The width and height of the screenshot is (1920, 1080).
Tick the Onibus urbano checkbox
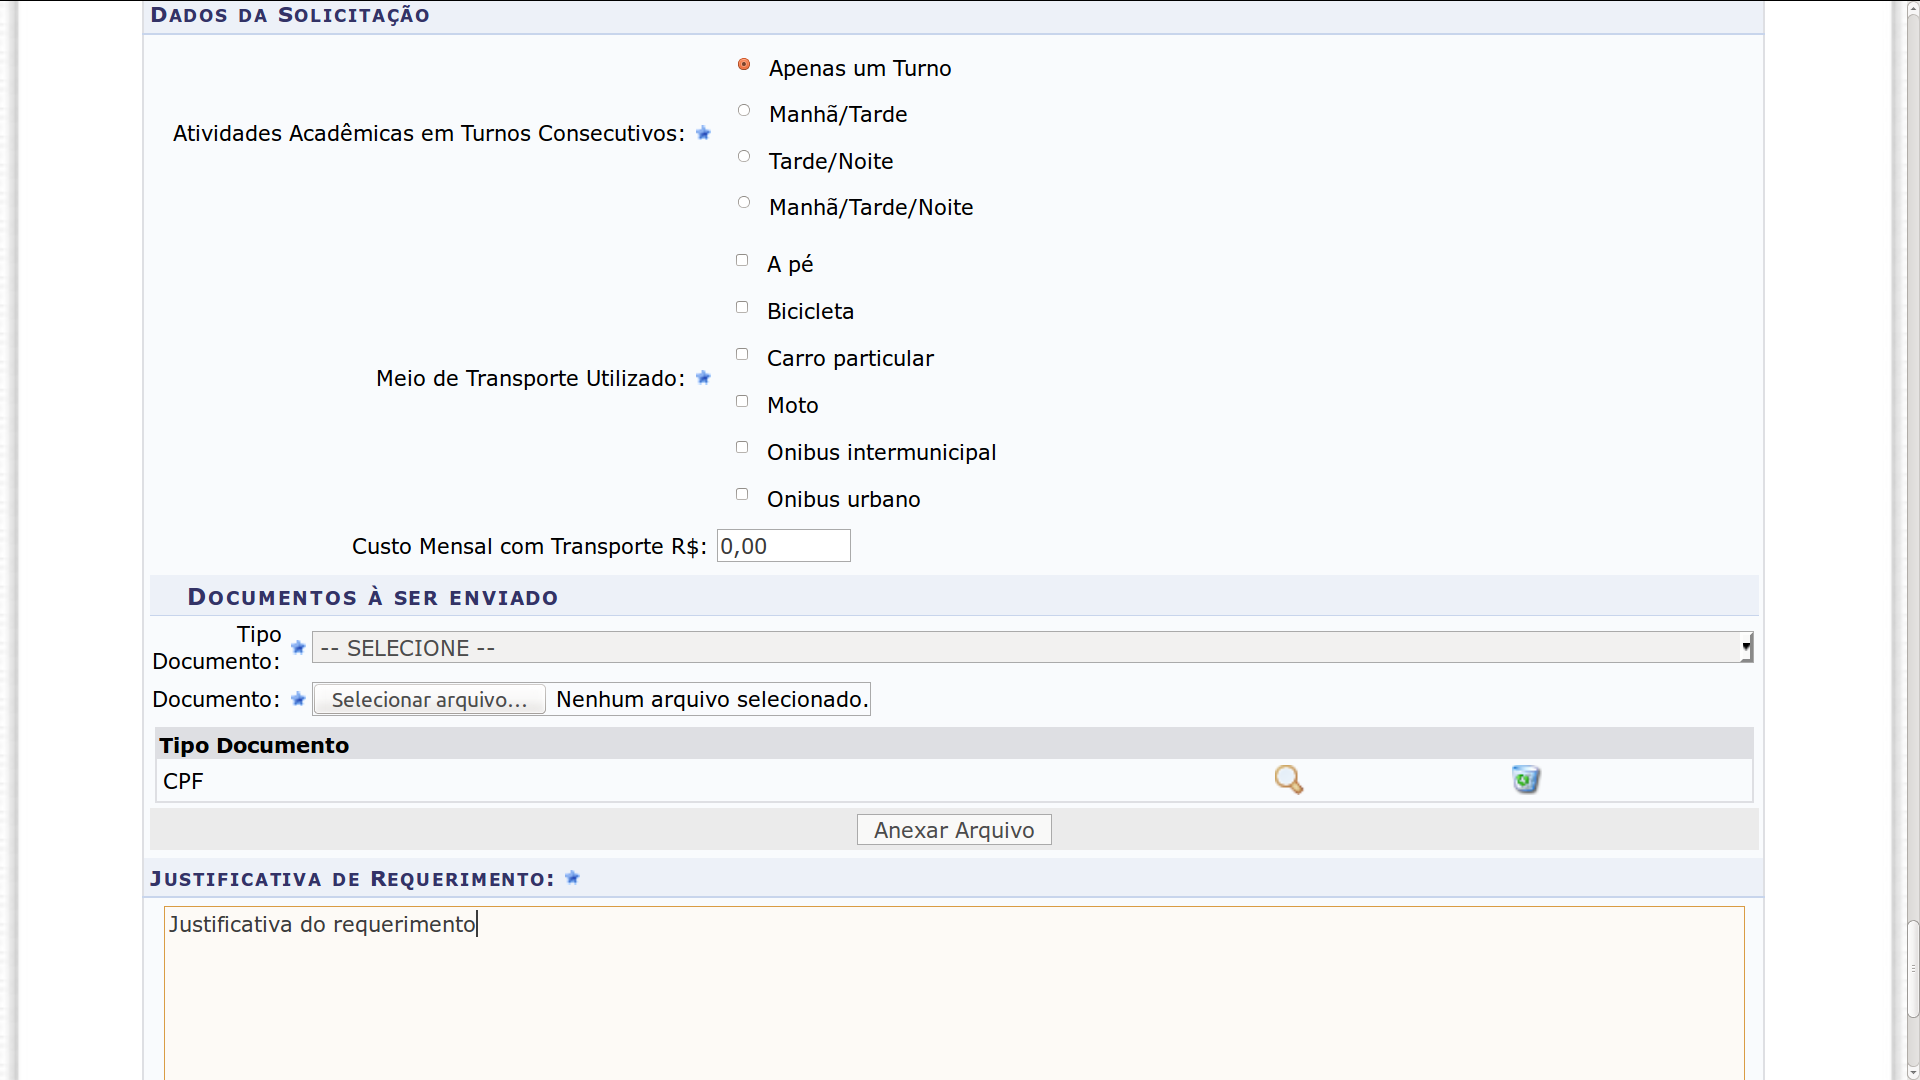click(742, 495)
